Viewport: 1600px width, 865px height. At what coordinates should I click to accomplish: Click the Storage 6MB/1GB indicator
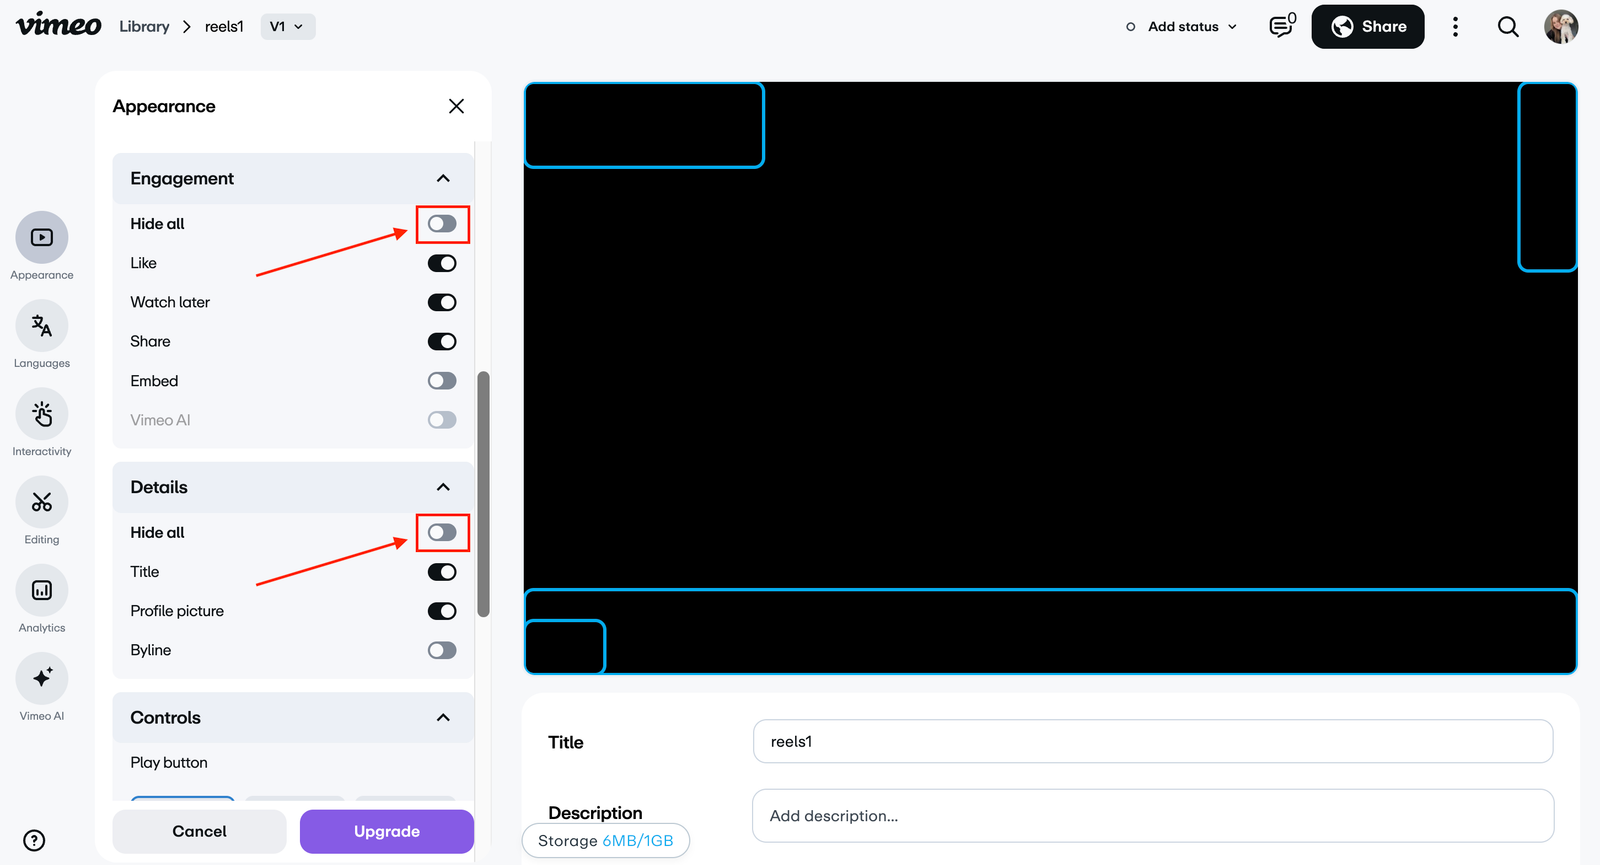pos(606,841)
